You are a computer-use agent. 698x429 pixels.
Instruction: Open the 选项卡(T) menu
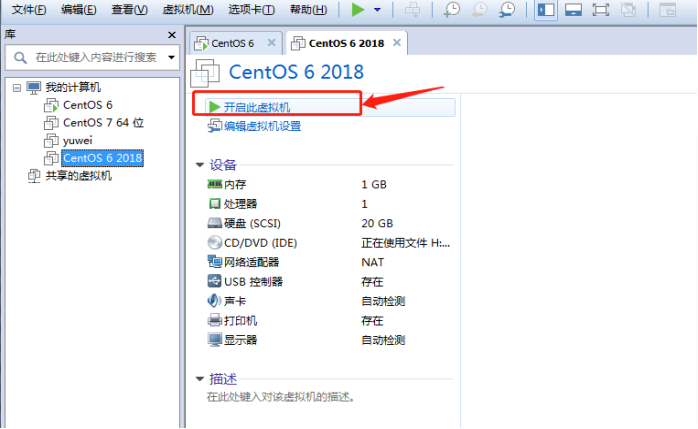click(x=251, y=9)
